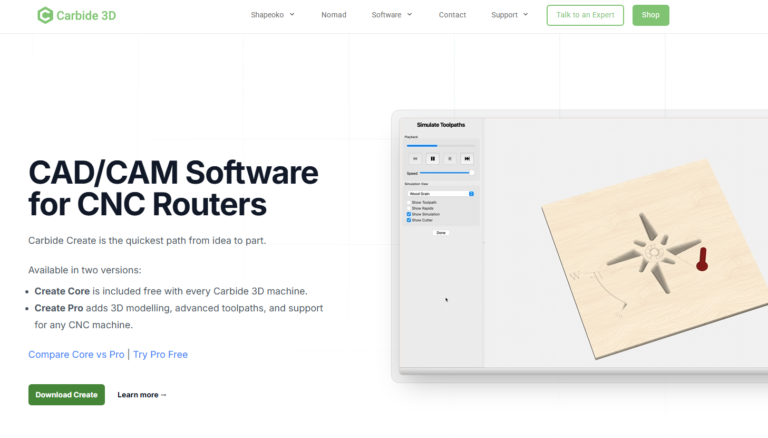Disable the Show Cutter checkbox
Image resolution: width=768 pixels, height=438 pixels.
coord(409,220)
